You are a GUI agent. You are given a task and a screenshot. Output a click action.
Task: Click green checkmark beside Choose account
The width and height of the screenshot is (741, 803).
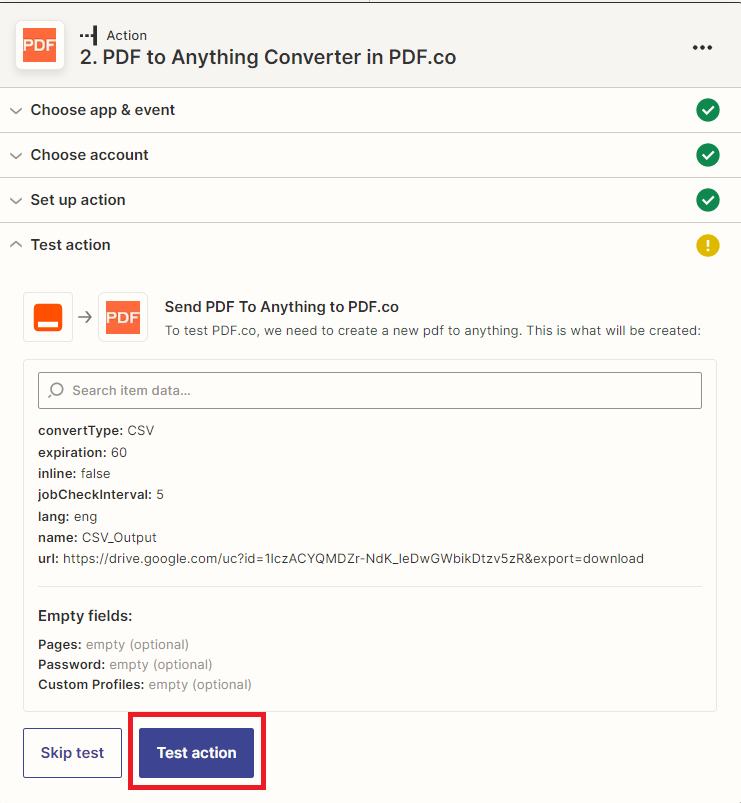click(708, 155)
